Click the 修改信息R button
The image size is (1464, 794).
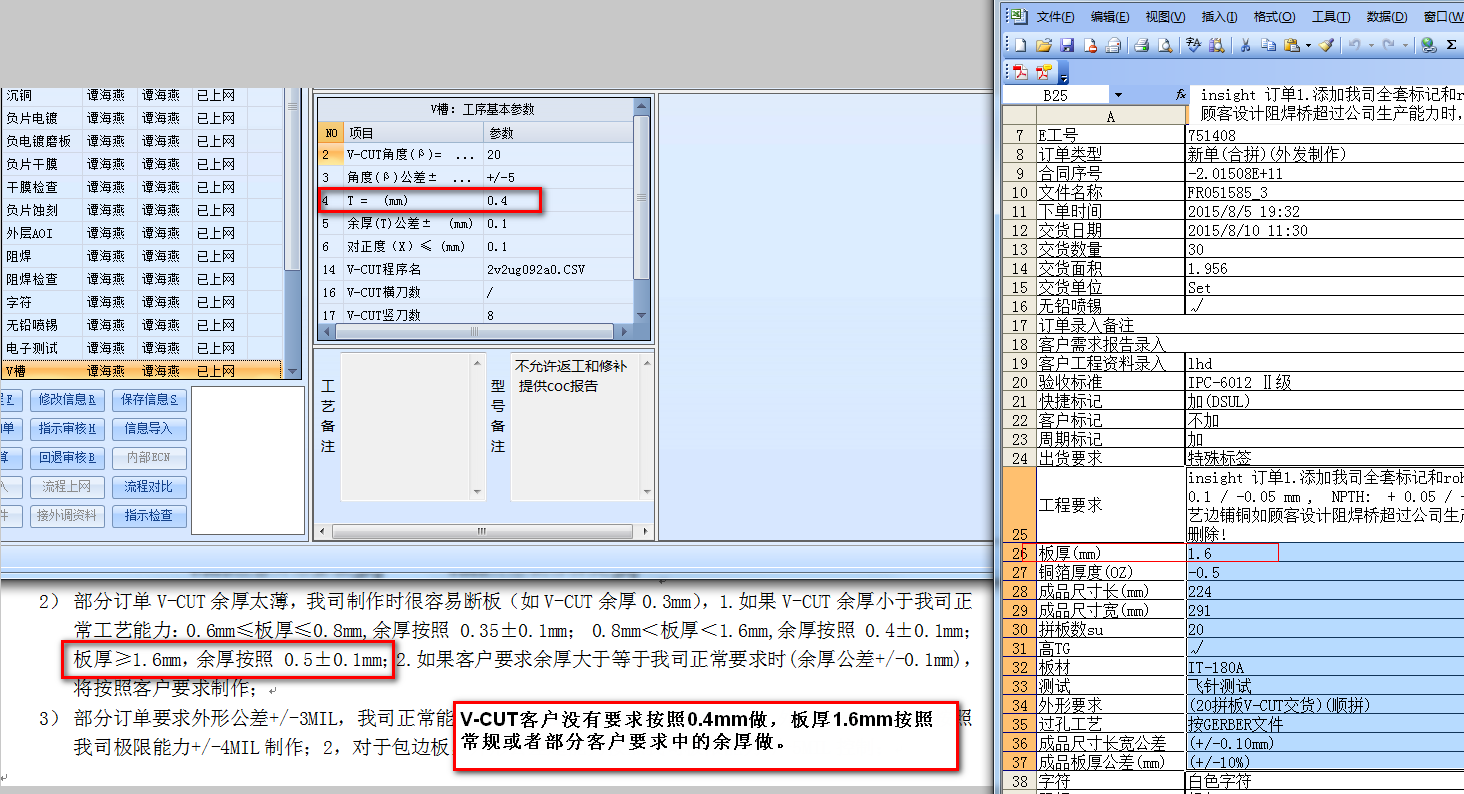tap(67, 400)
